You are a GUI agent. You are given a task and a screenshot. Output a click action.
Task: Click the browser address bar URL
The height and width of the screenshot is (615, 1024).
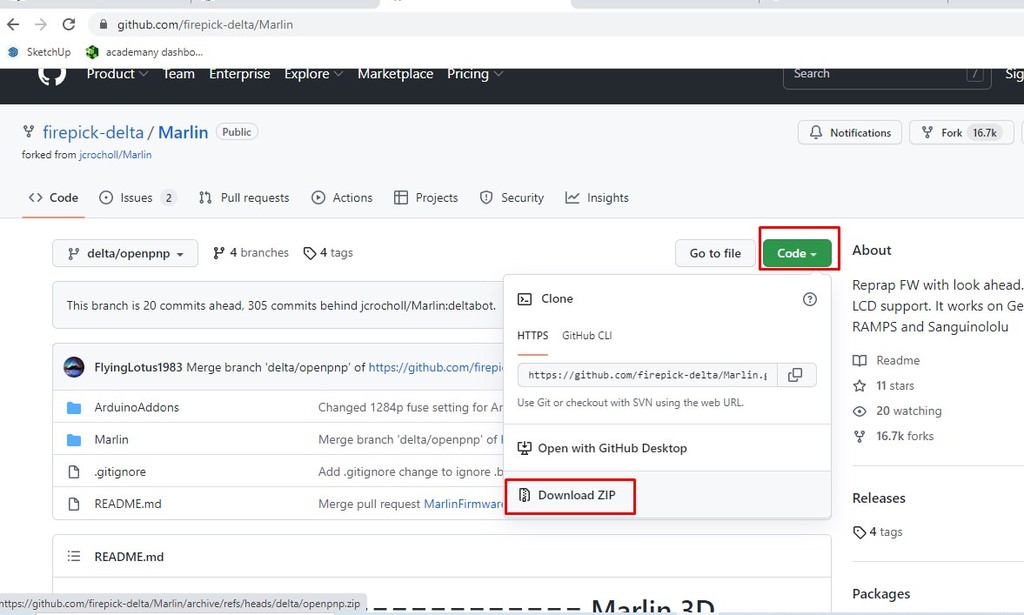pos(205,25)
